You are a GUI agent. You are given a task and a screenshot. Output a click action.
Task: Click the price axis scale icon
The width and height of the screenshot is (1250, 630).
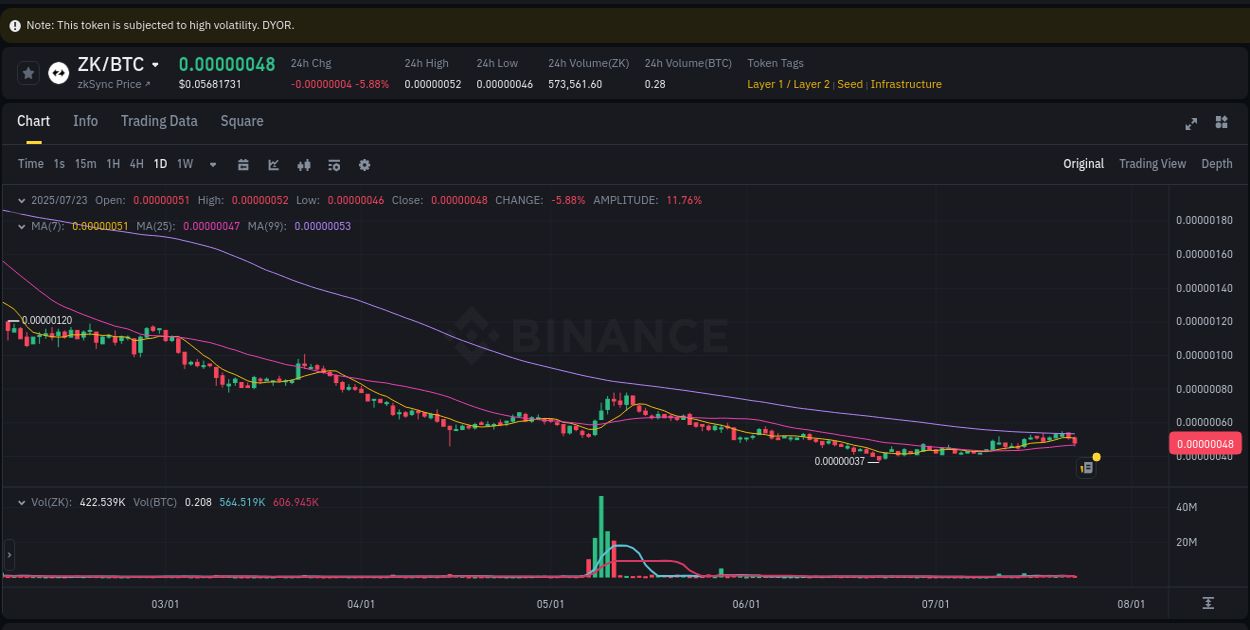(x=1208, y=604)
